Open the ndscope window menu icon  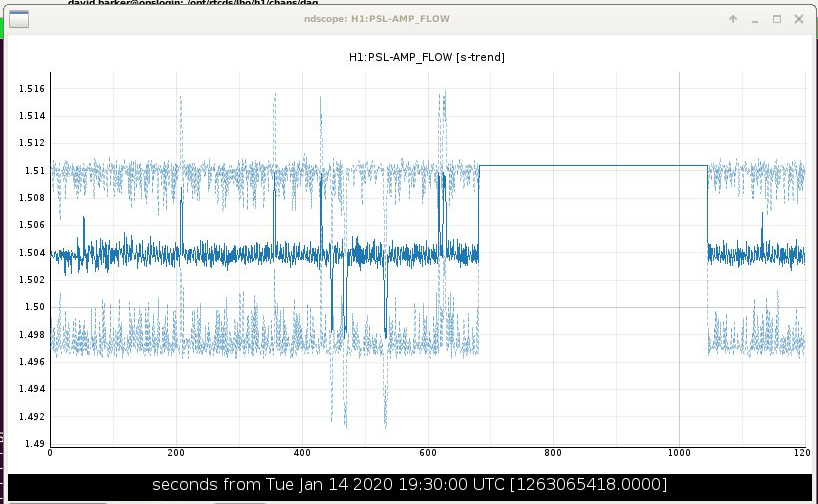(x=19, y=19)
